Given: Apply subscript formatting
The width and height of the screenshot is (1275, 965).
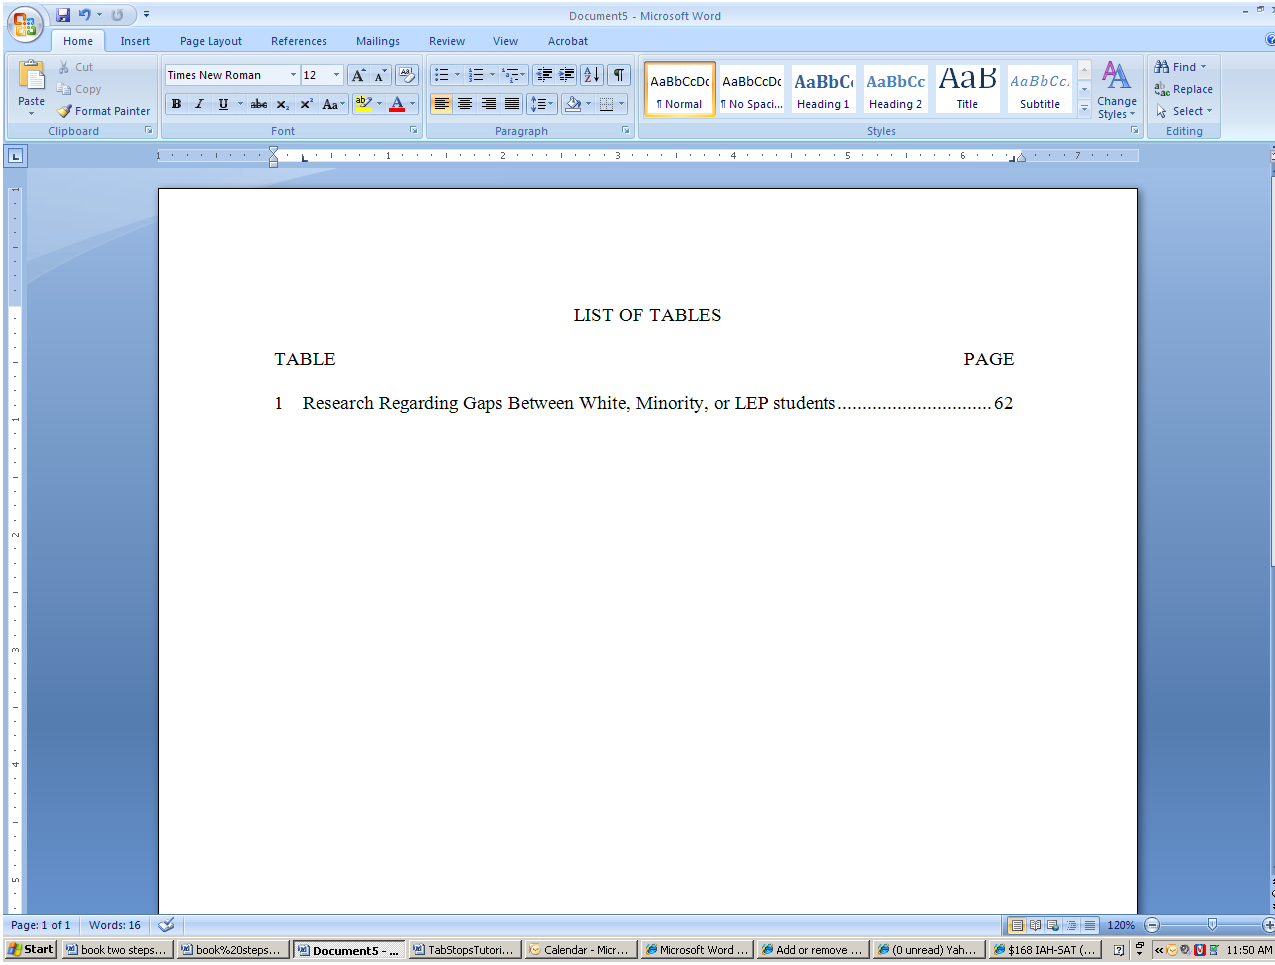Looking at the screenshot, I should pyautogui.click(x=281, y=104).
